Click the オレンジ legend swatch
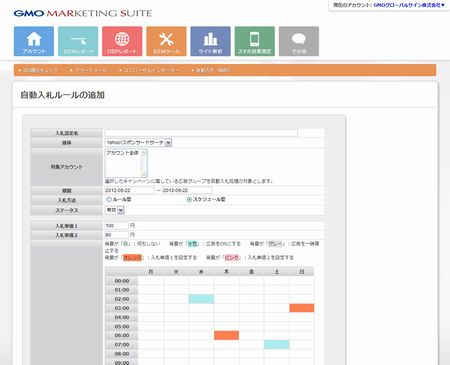 click(132, 258)
